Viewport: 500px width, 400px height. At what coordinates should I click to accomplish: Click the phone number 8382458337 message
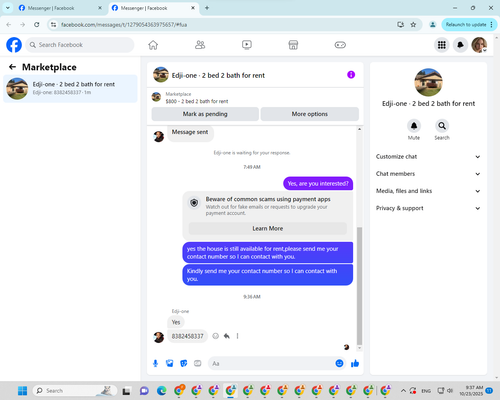pos(187,336)
